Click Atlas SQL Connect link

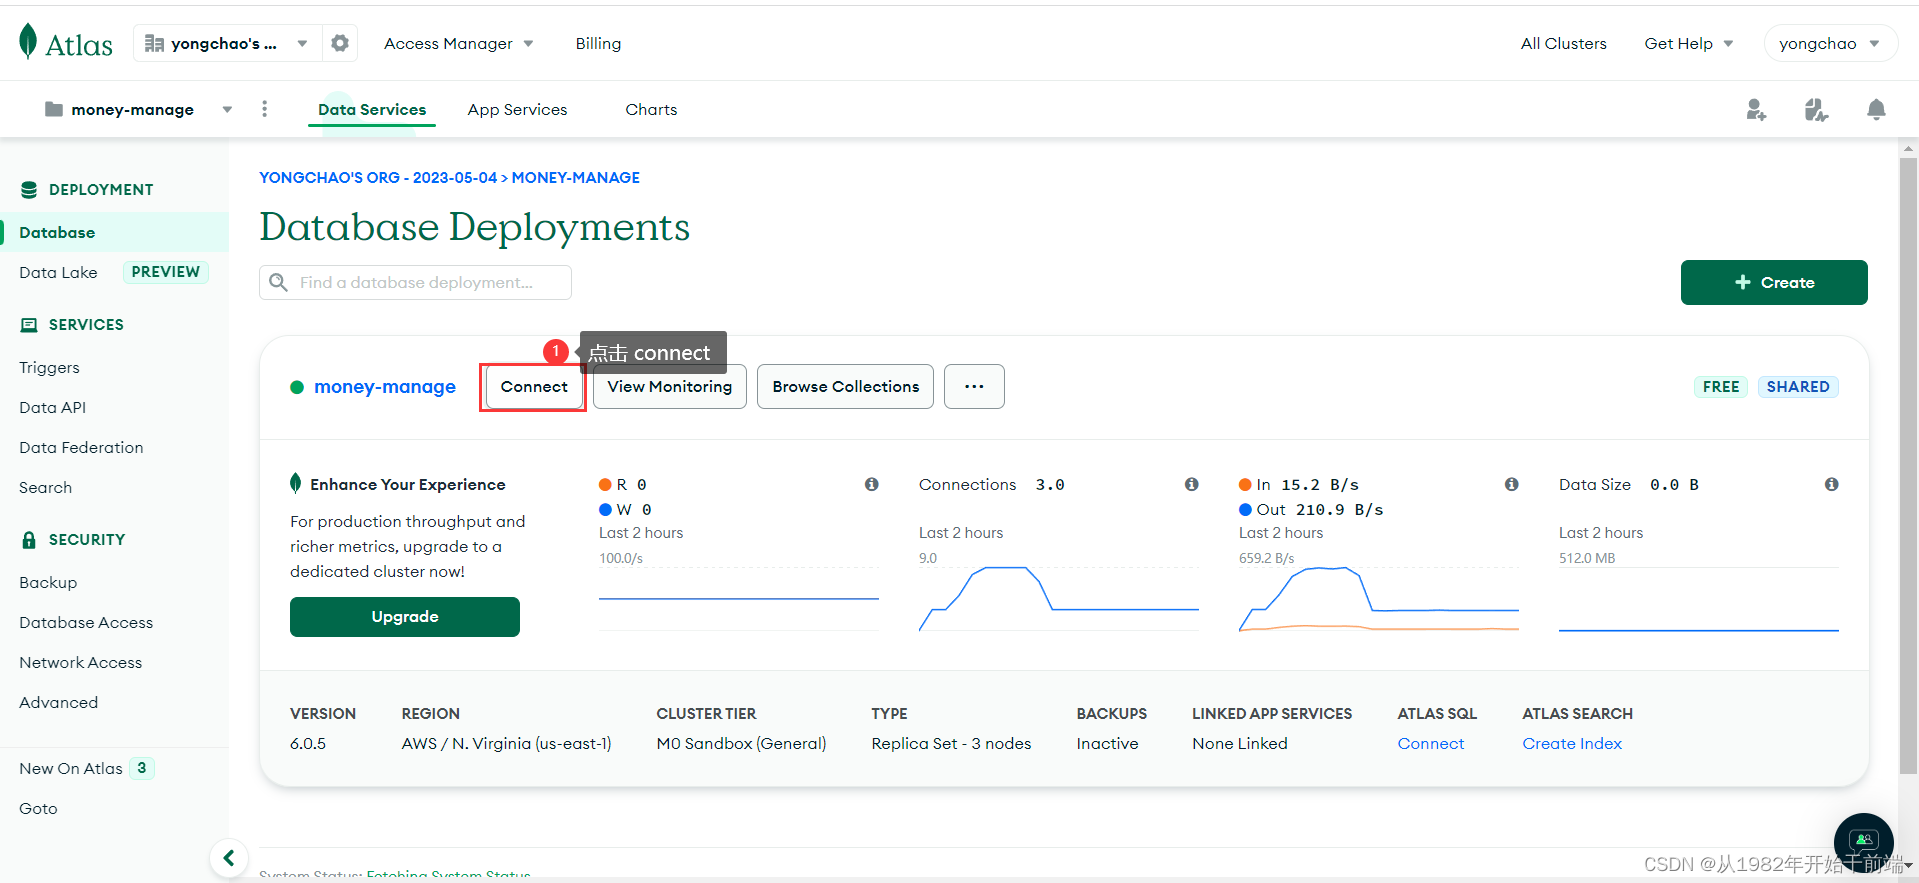[1430, 743]
